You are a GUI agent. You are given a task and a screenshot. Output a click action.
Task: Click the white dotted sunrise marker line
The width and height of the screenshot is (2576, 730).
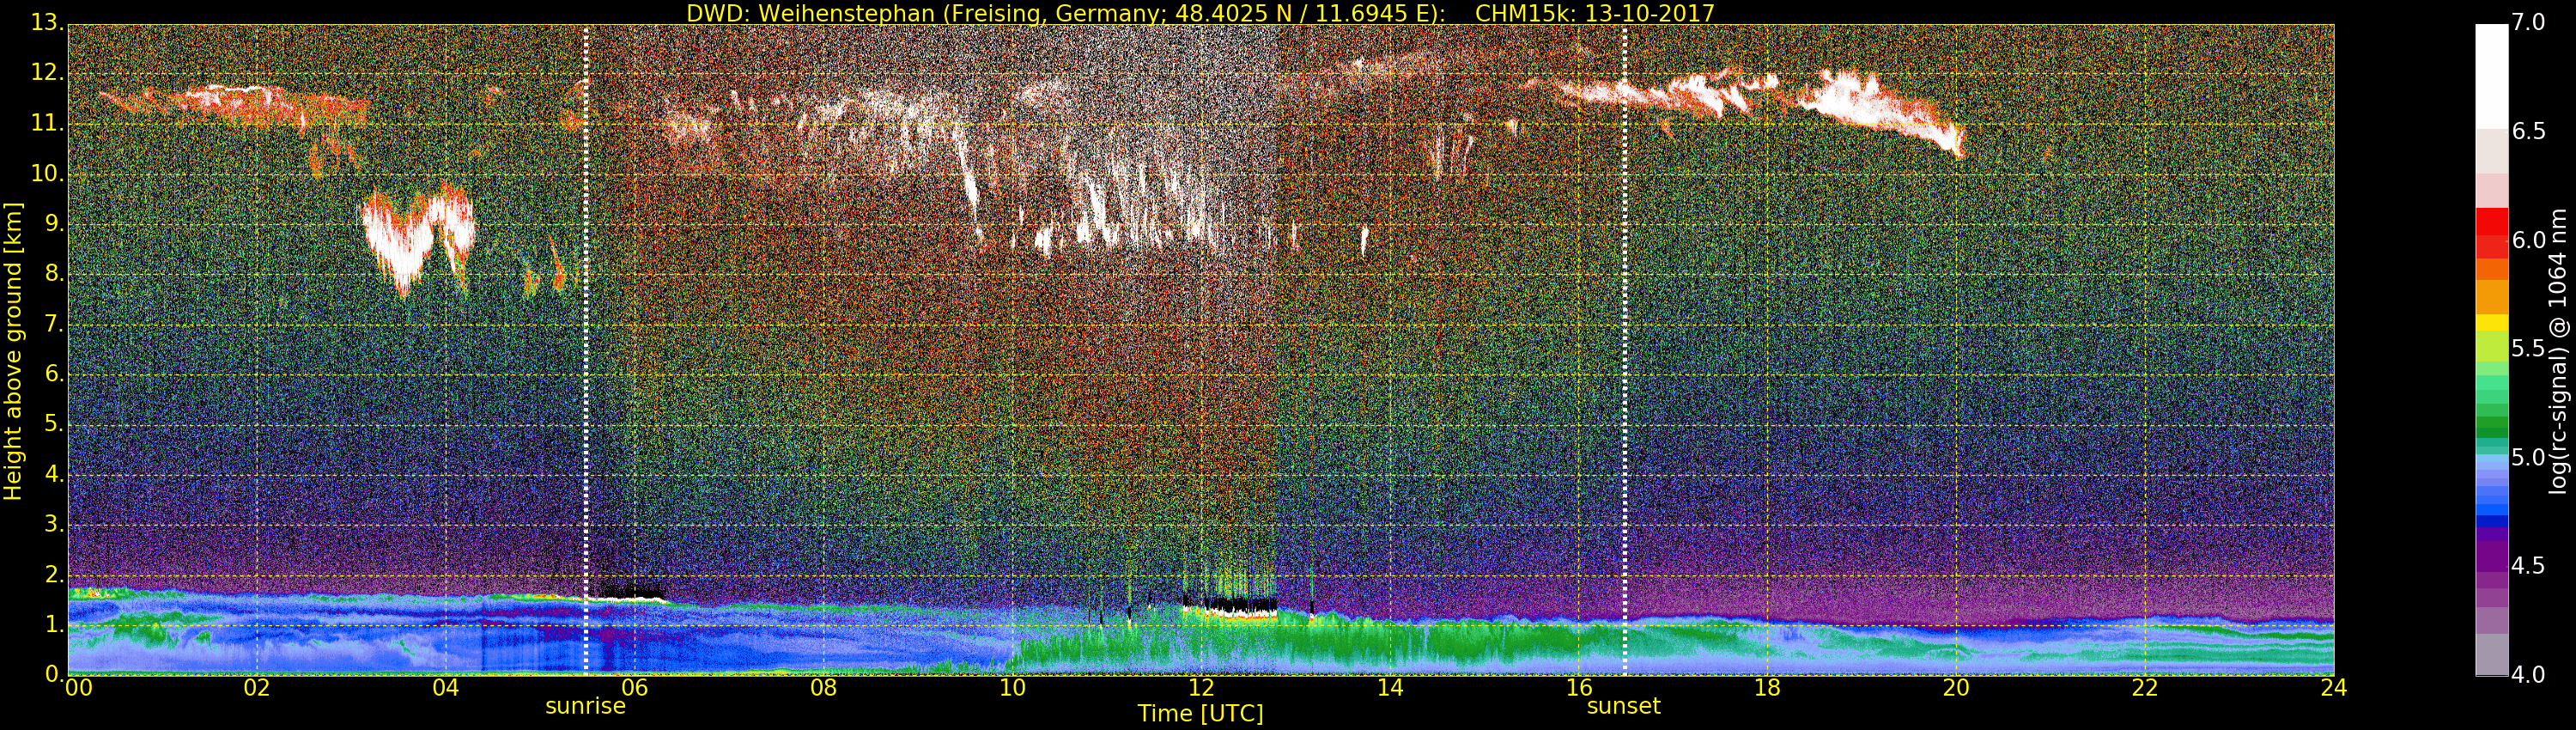(586, 350)
